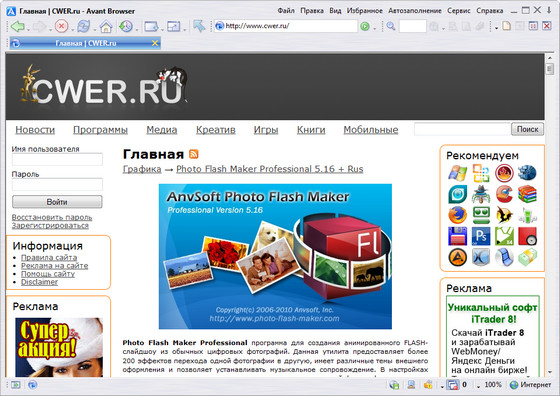Toggle the popup blocker icon in status bar
560x396 pixels.
pyautogui.click(x=453, y=385)
